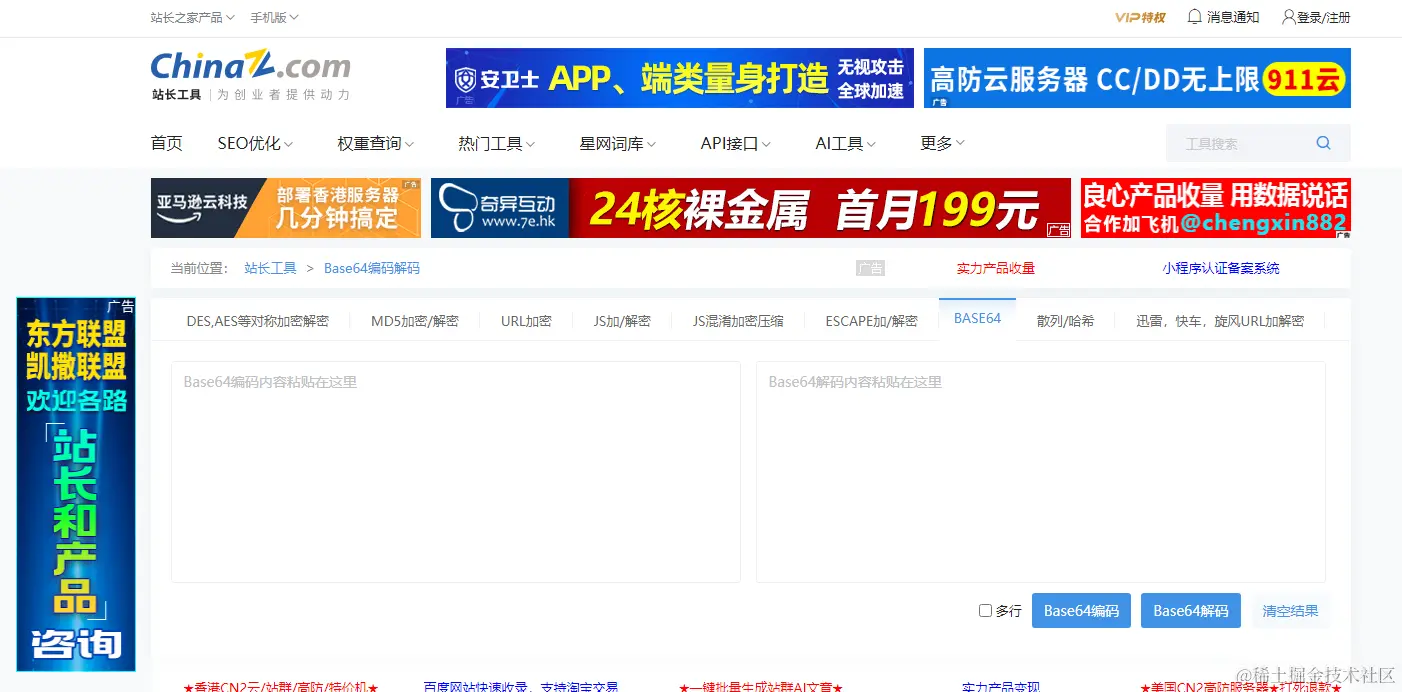Open the 实力产品收量 link

click(x=996, y=268)
